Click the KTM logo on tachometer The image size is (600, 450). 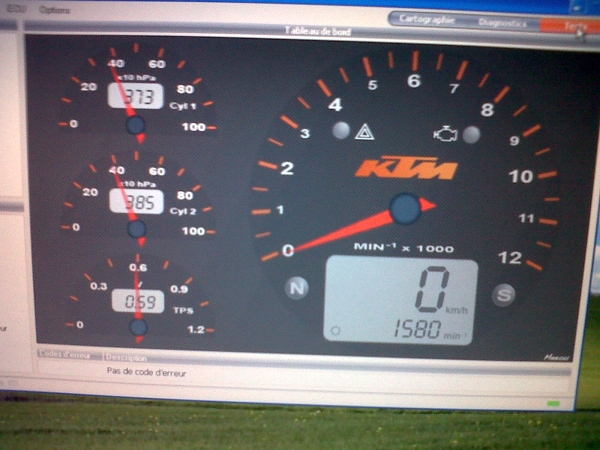[x=406, y=168]
